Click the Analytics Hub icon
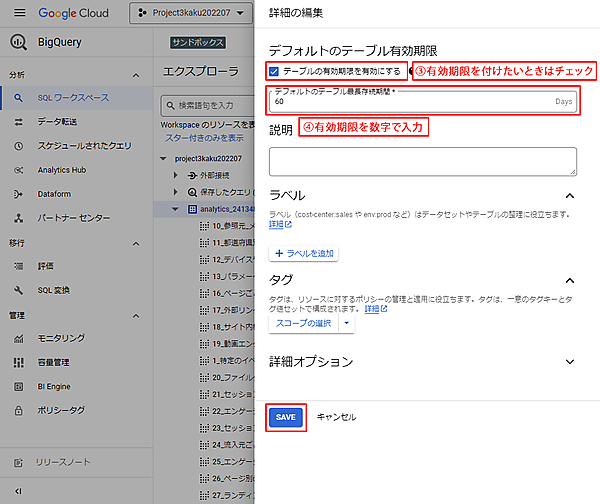The width and height of the screenshot is (600, 504). (x=18, y=170)
